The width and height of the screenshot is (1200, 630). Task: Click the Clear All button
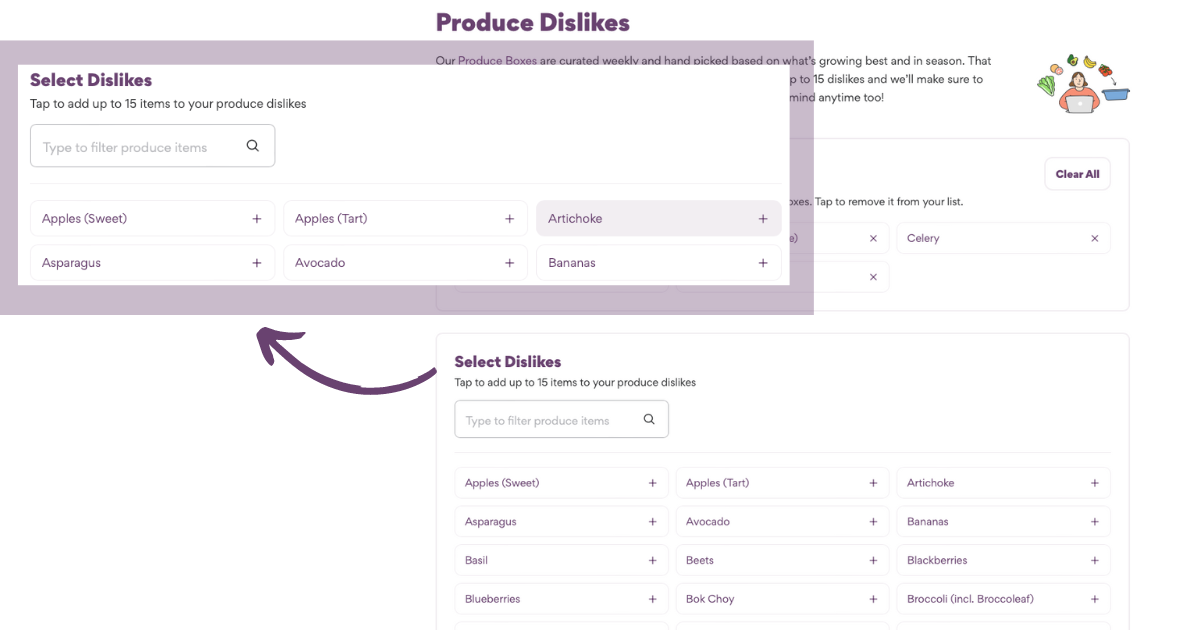(1077, 174)
